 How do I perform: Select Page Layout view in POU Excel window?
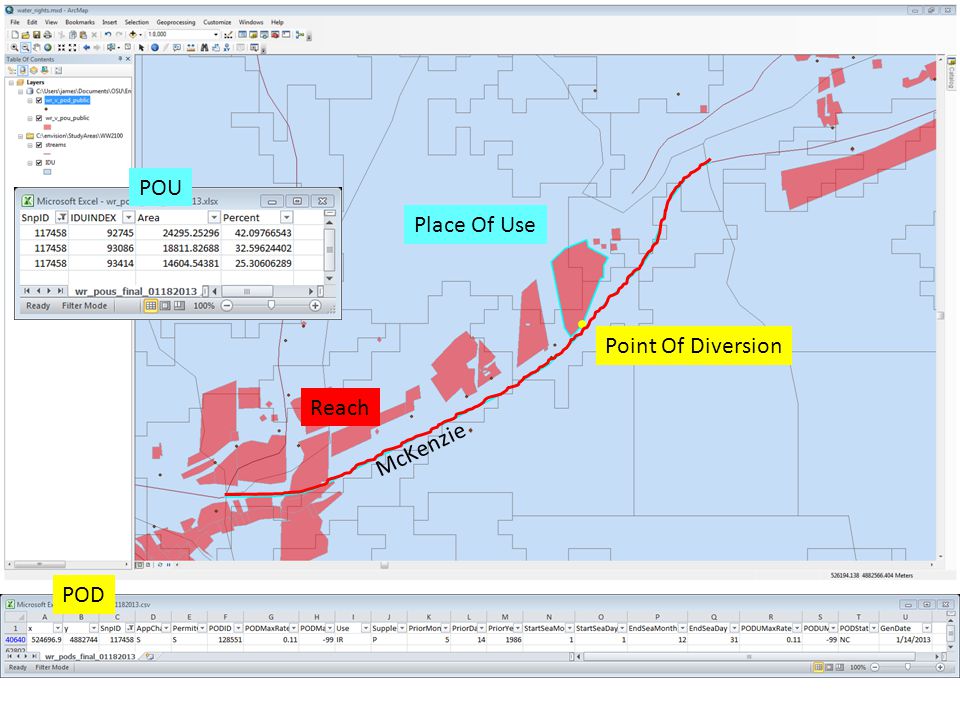click(165, 306)
